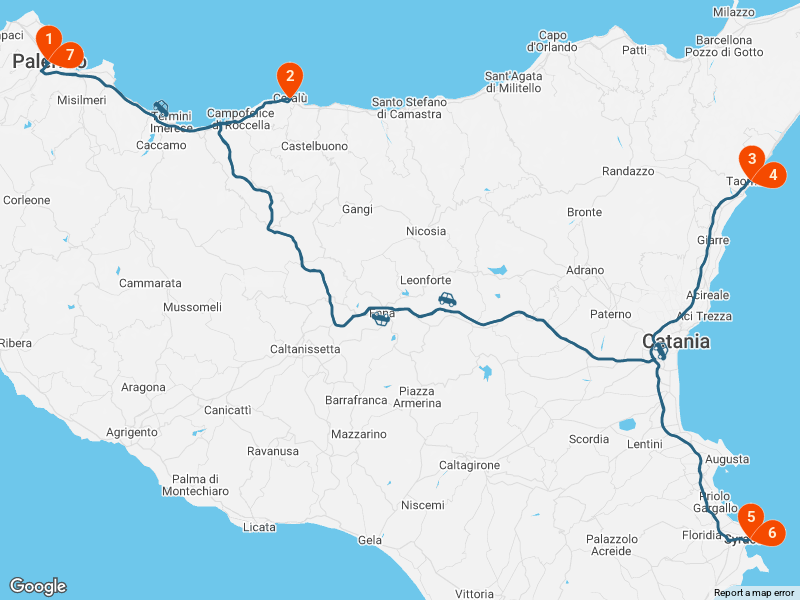Select marker number 4 on the east coast
Screen dimensions: 800x600
pos(773,175)
